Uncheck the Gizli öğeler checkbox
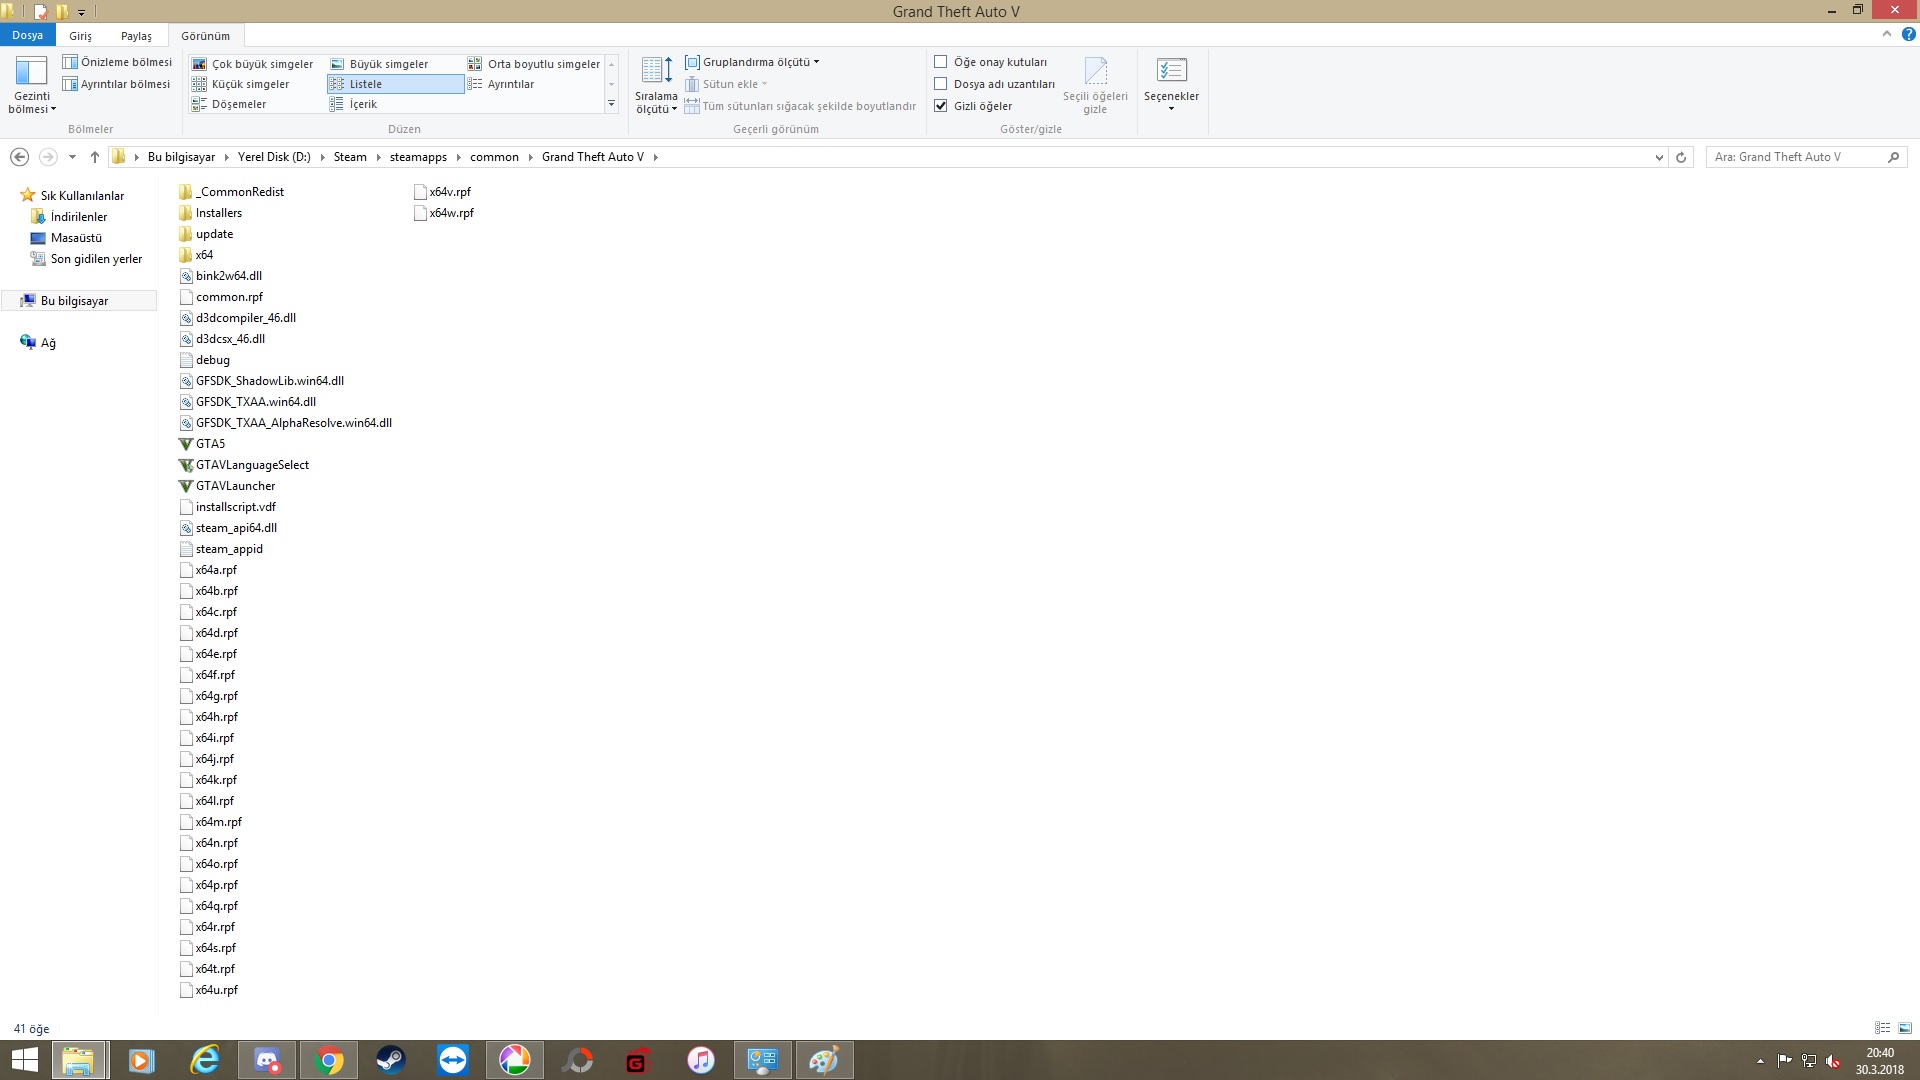1920x1080 pixels. pyautogui.click(x=940, y=106)
